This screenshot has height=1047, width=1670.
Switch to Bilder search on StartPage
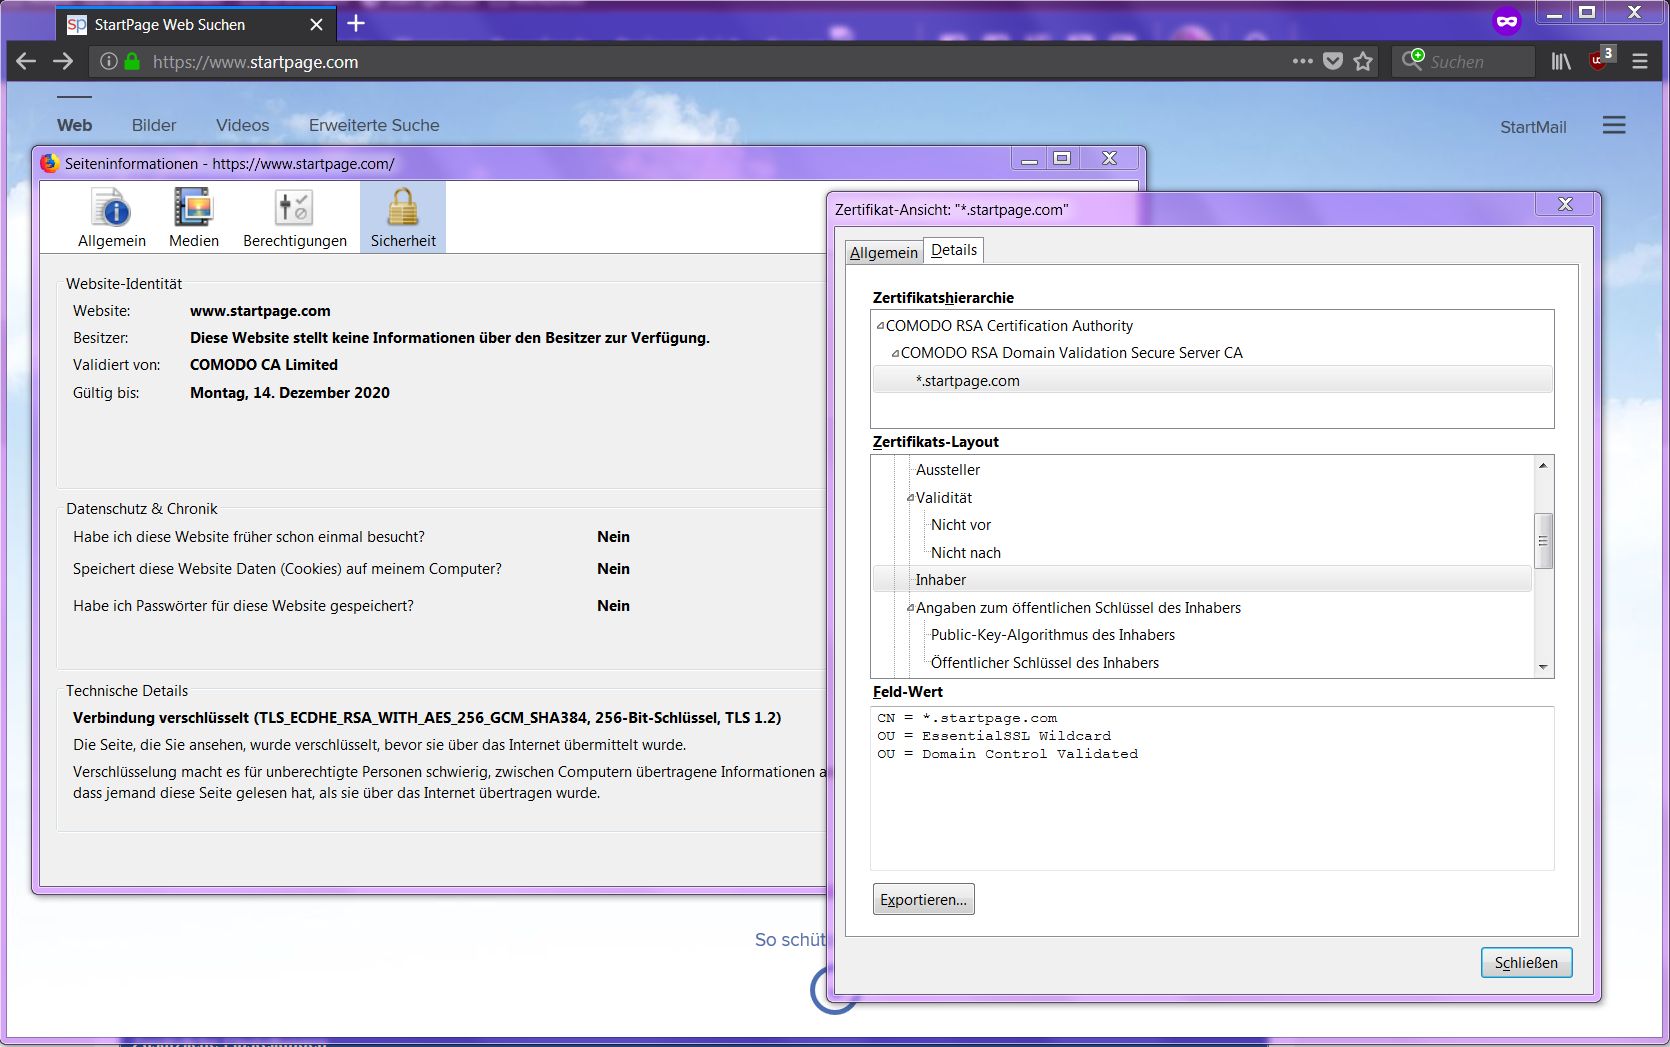tap(154, 125)
